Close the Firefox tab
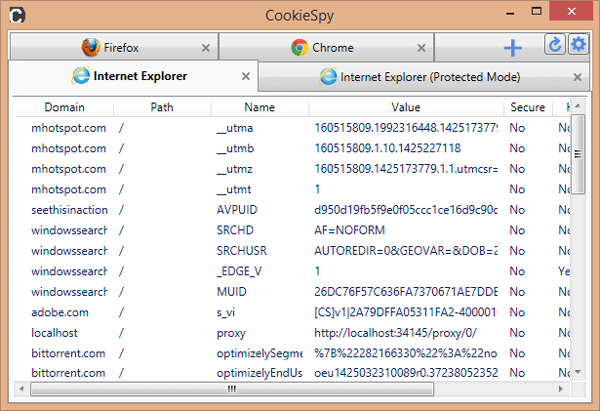This screenshot has height=411, width=600. pos(206,48)
